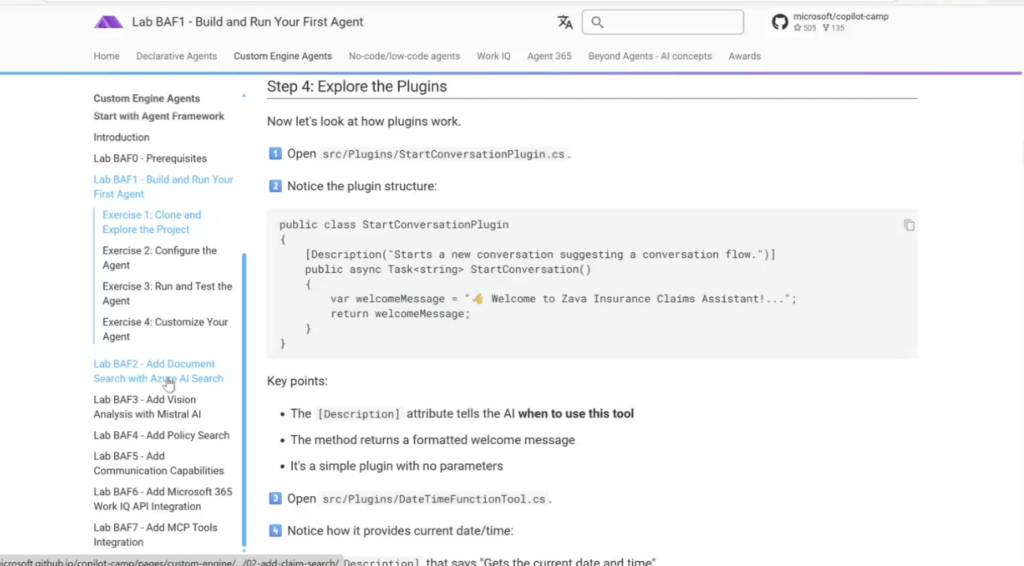1024x566 pixels.
Task: Go to Exercise 4: Customize Your Agent
Action: pyautogui.click(x=164, y=329)
